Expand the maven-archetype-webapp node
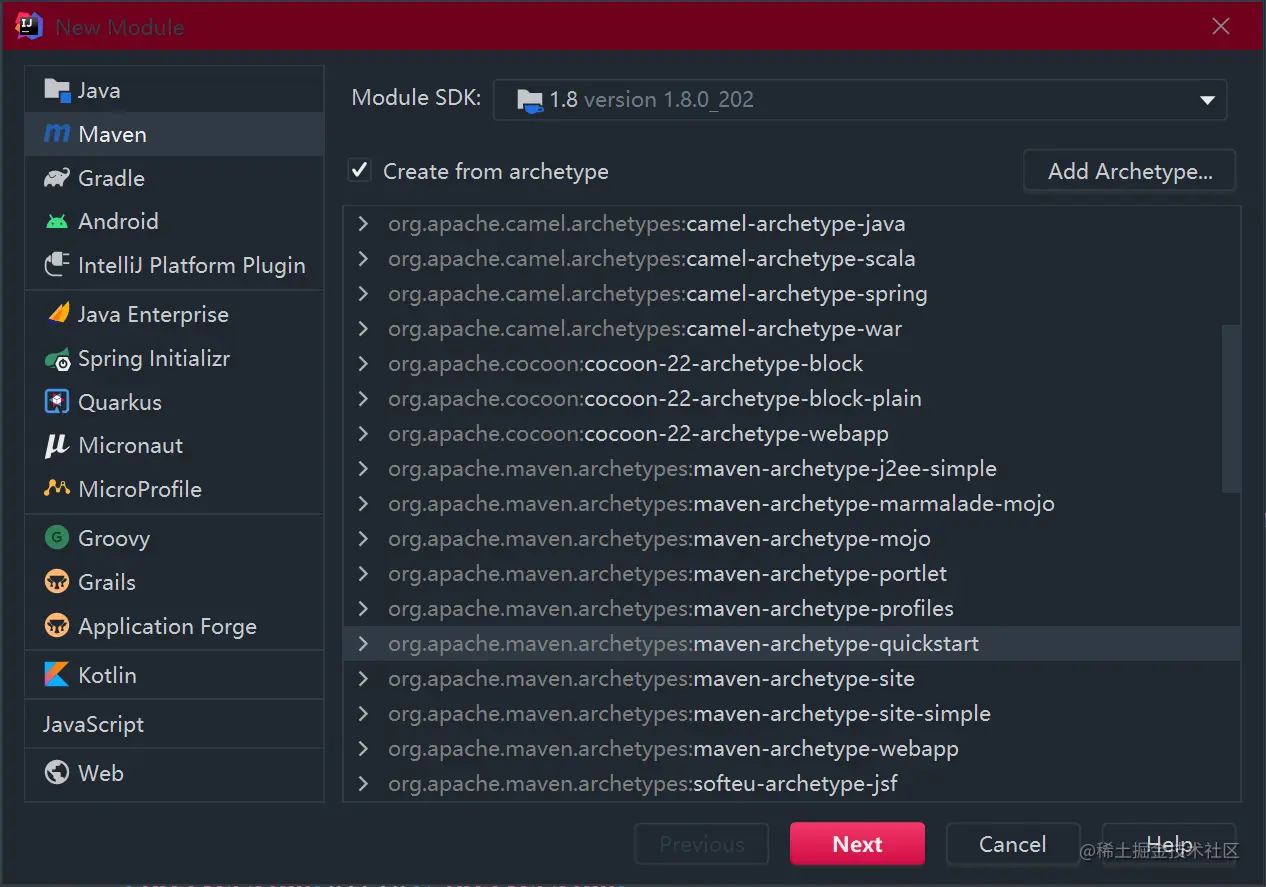Screen dimensions: 1266x887 (363, 749)
